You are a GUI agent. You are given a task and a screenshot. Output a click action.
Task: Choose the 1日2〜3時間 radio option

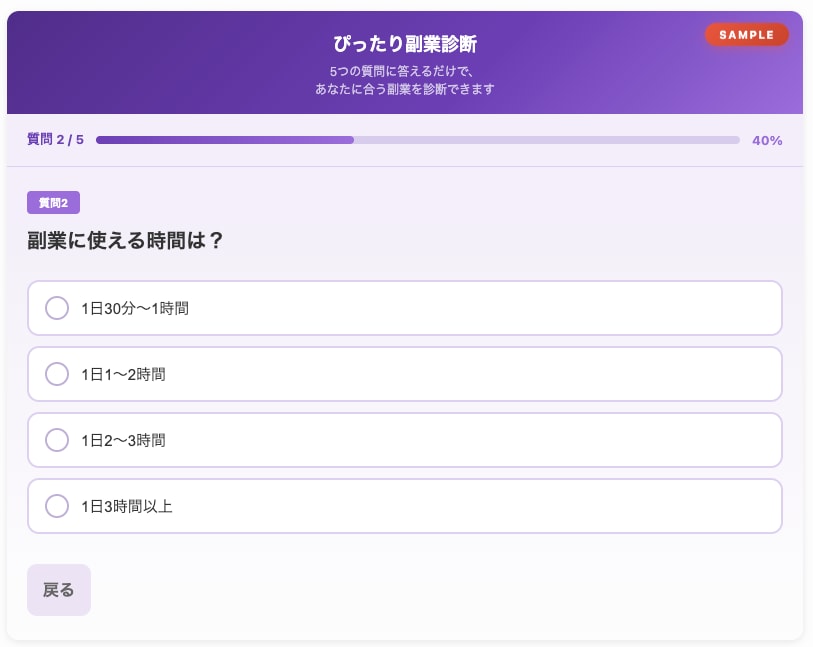pos(57,440)
